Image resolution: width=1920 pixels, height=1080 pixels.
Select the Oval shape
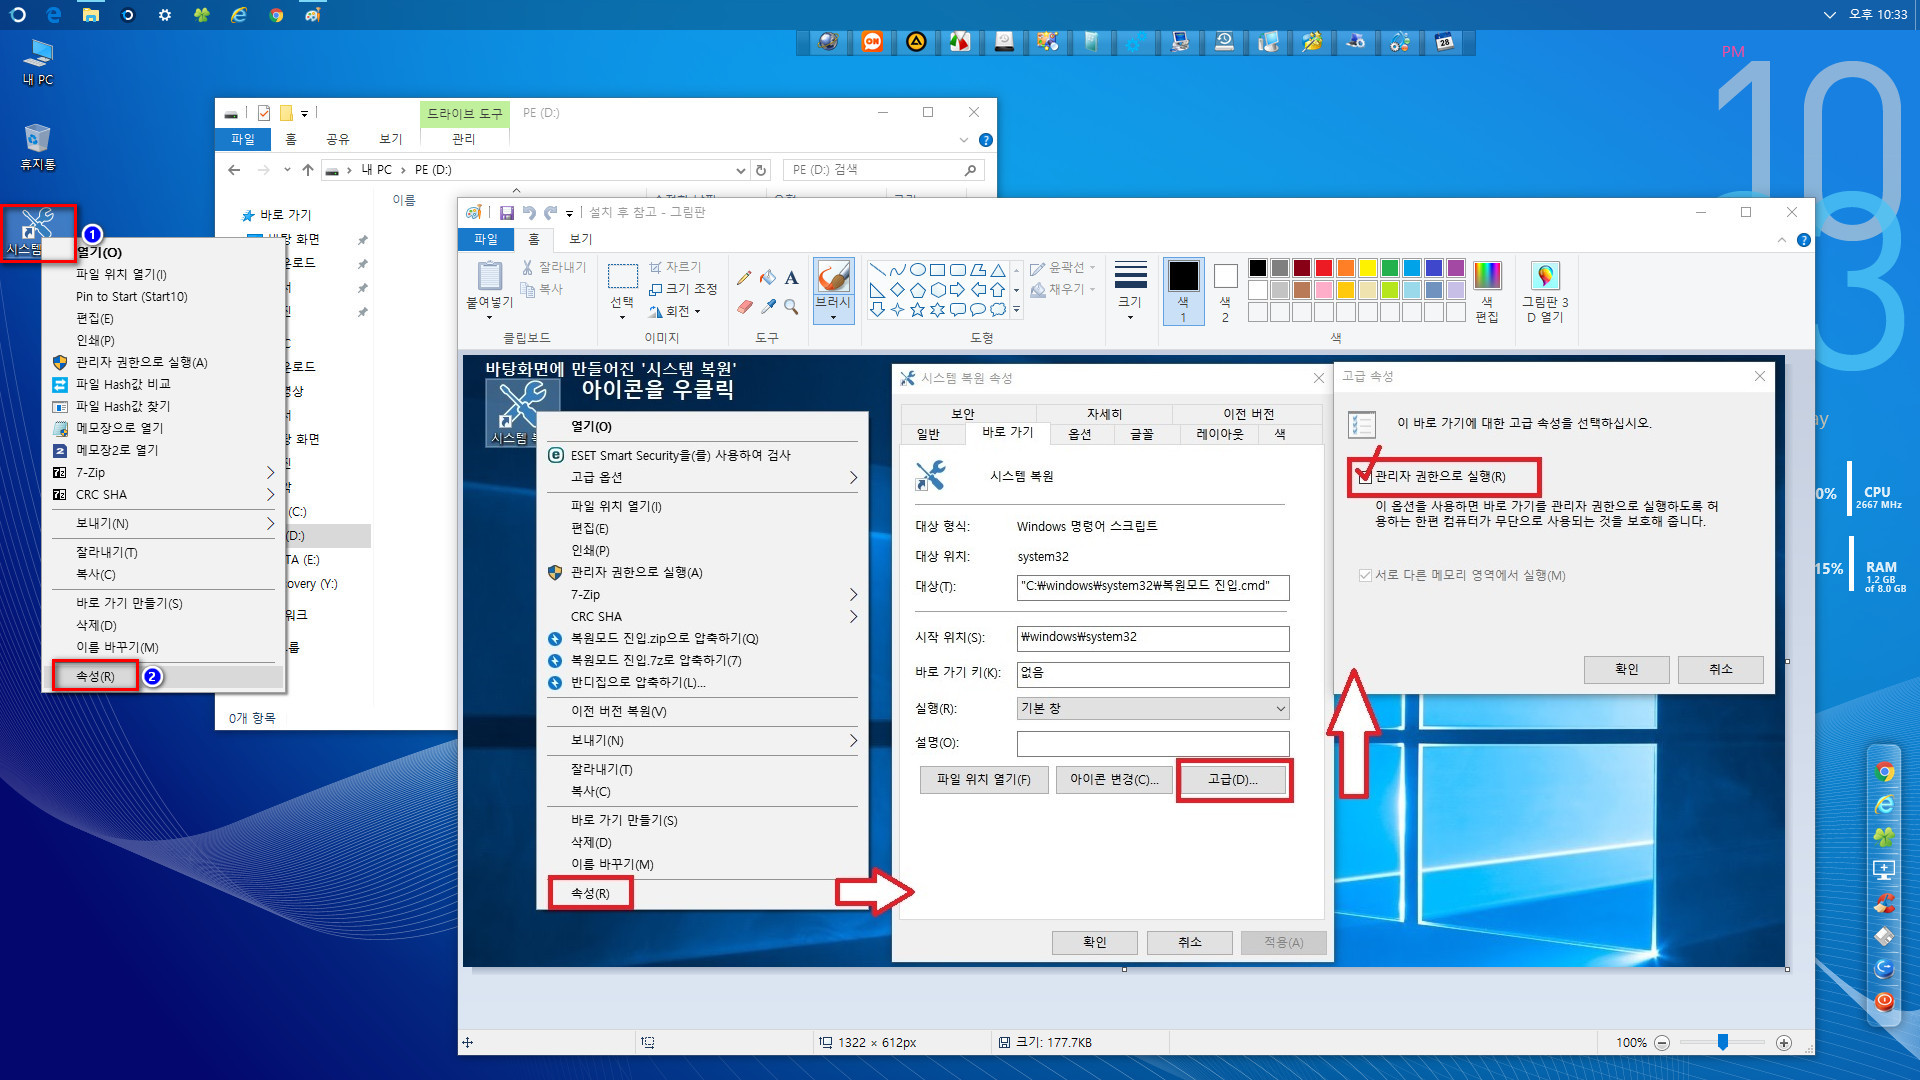[917, 270]
